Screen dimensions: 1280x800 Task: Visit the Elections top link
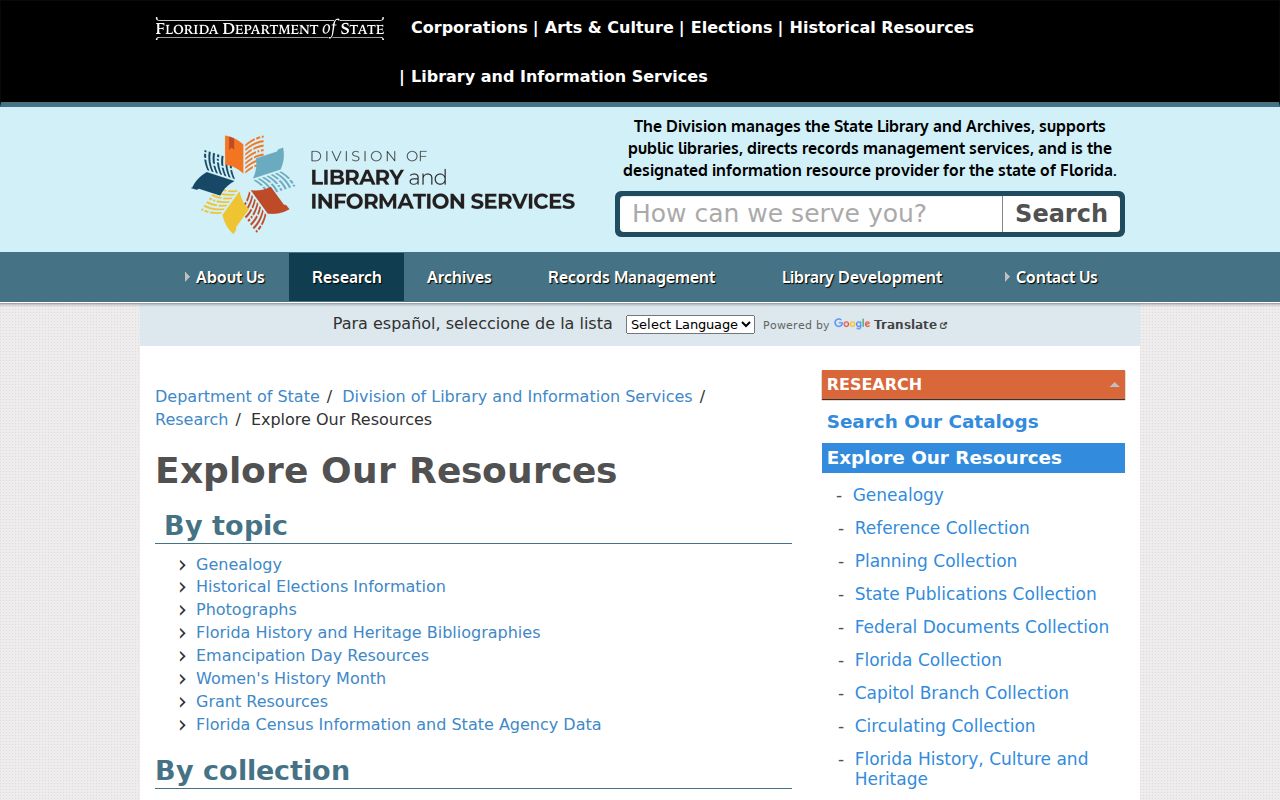pyautogui.click(x=731, y=27)
